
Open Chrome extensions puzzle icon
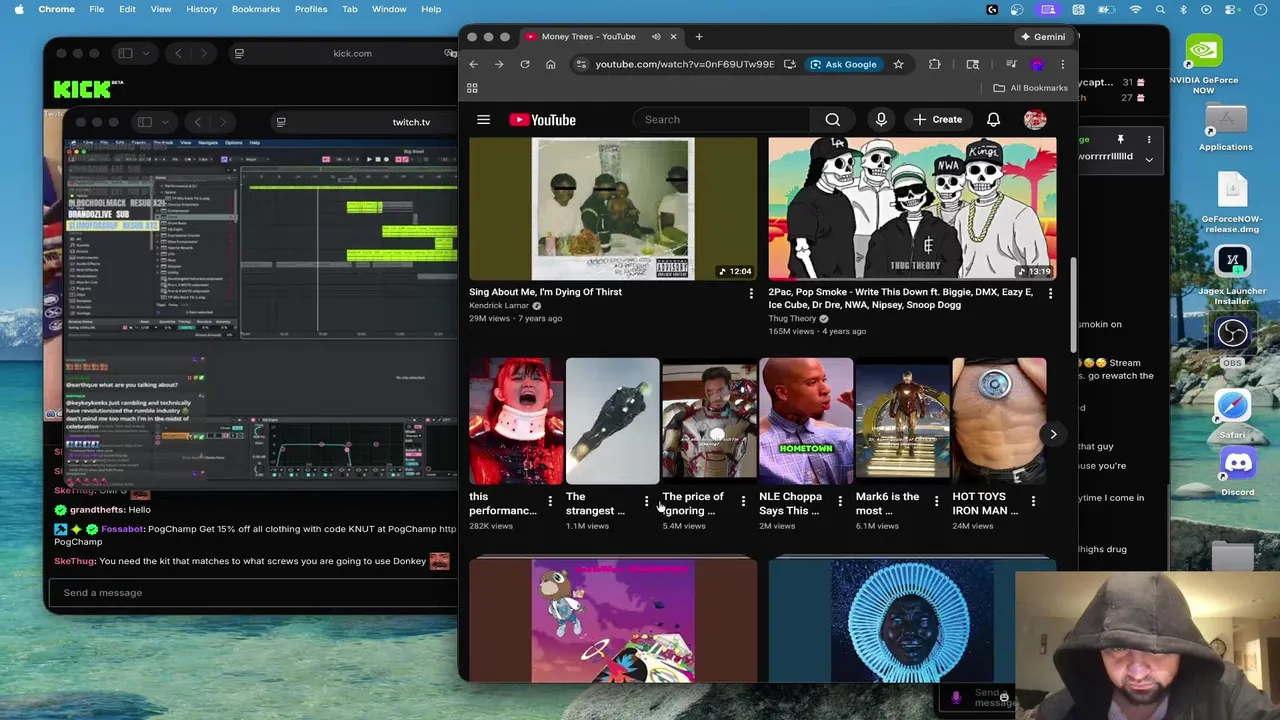(x=934, y=64)
